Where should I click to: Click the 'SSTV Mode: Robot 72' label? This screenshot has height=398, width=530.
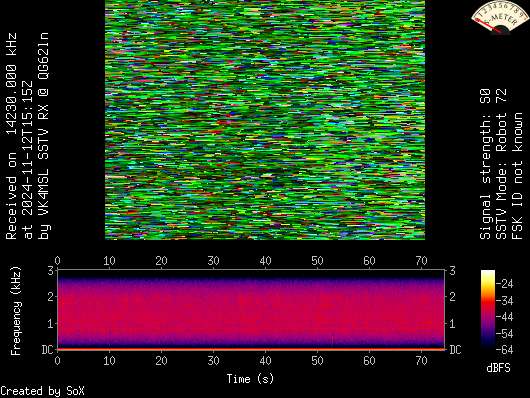pos(501,164)
